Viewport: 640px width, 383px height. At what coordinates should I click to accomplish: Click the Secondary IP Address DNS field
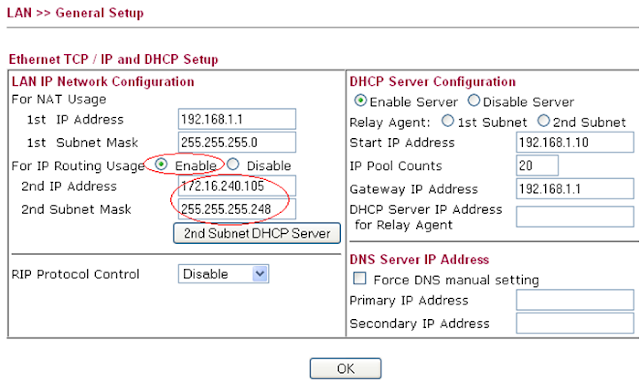pos(575,323)
